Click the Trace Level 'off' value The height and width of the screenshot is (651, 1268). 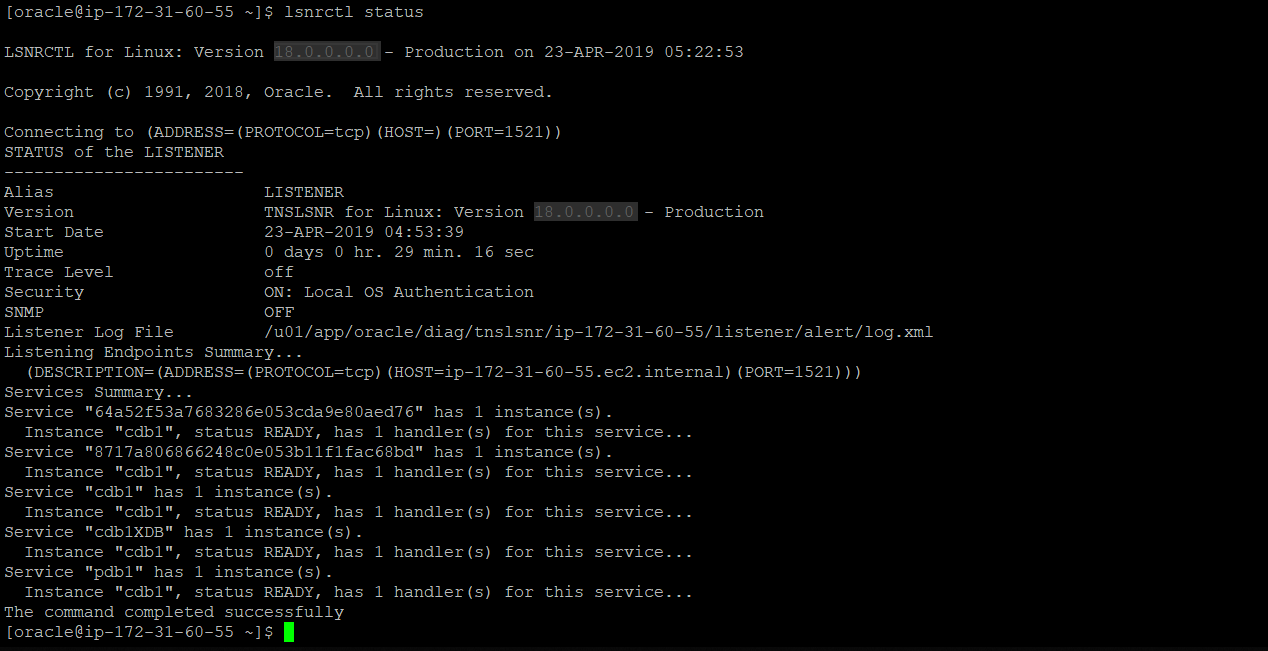tap(279, 272)
